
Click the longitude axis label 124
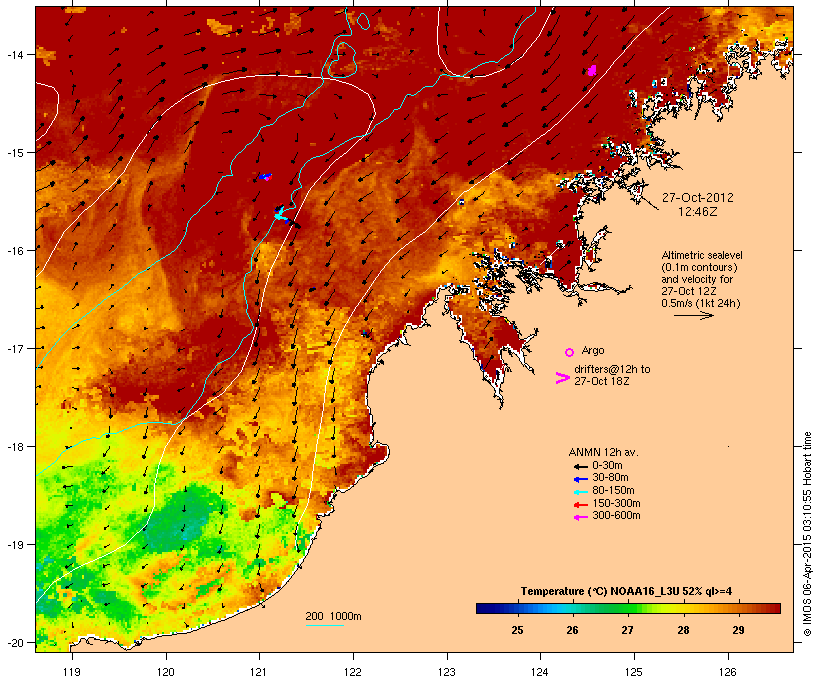[x=540, y=672]
